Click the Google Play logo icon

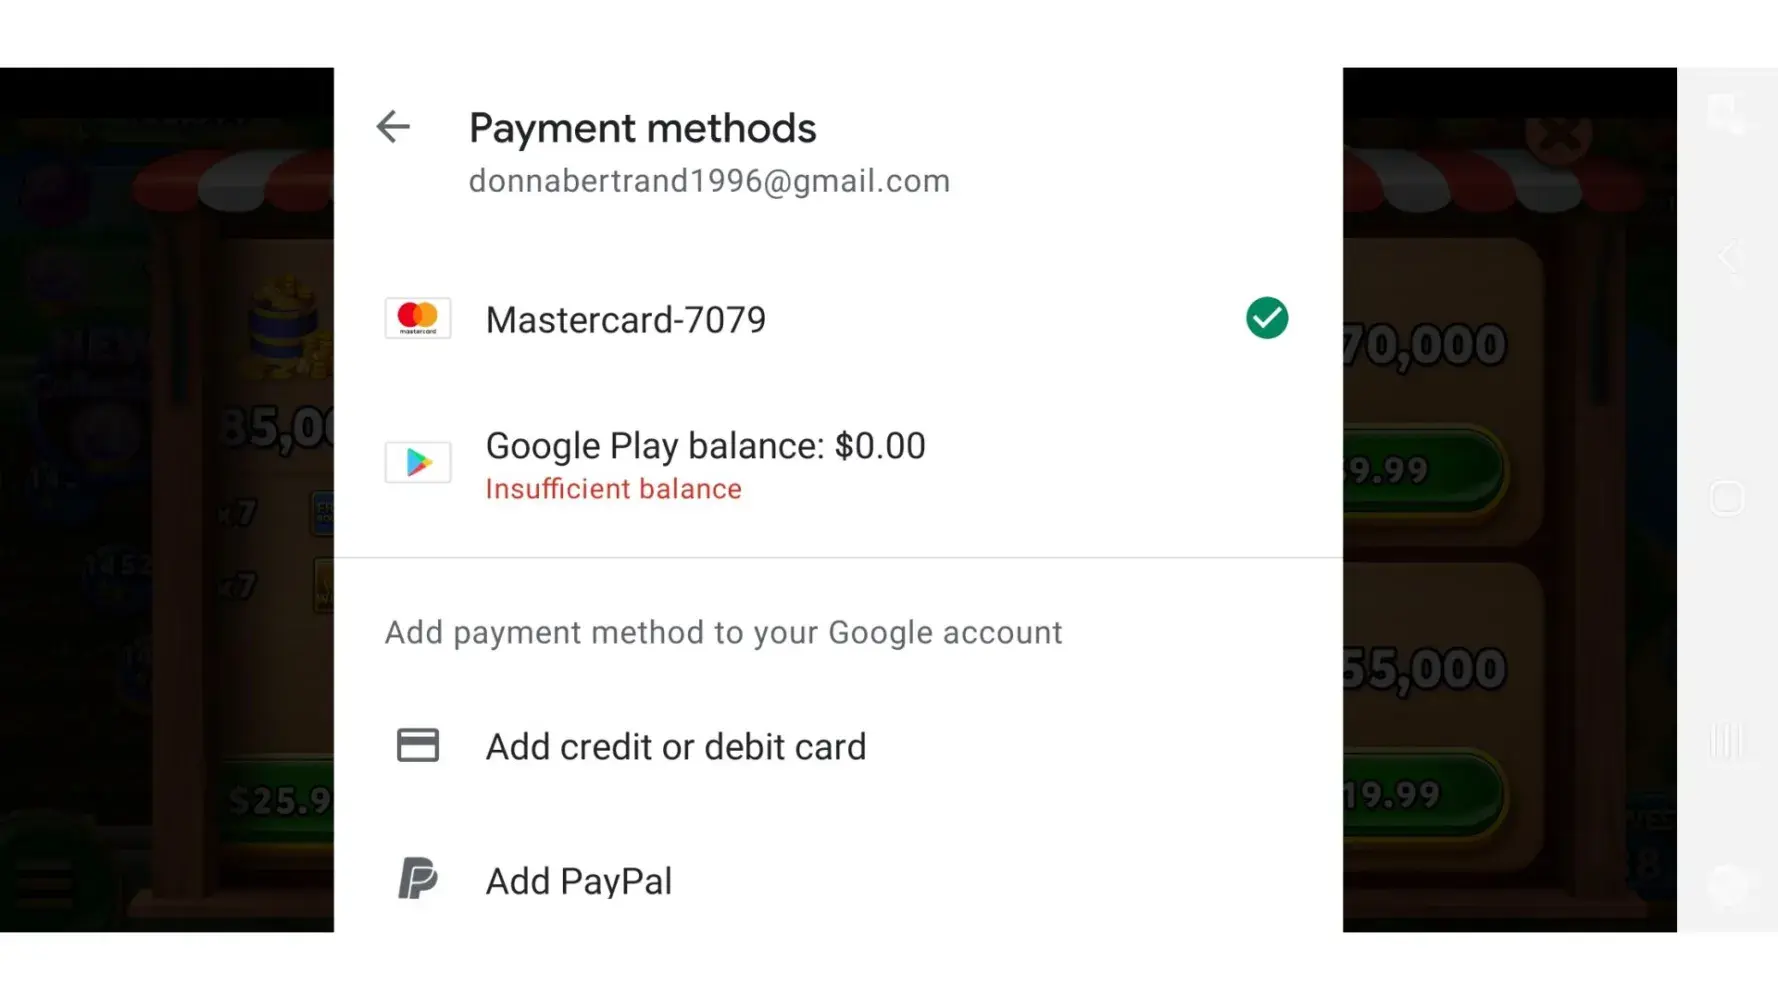point(418,462)
